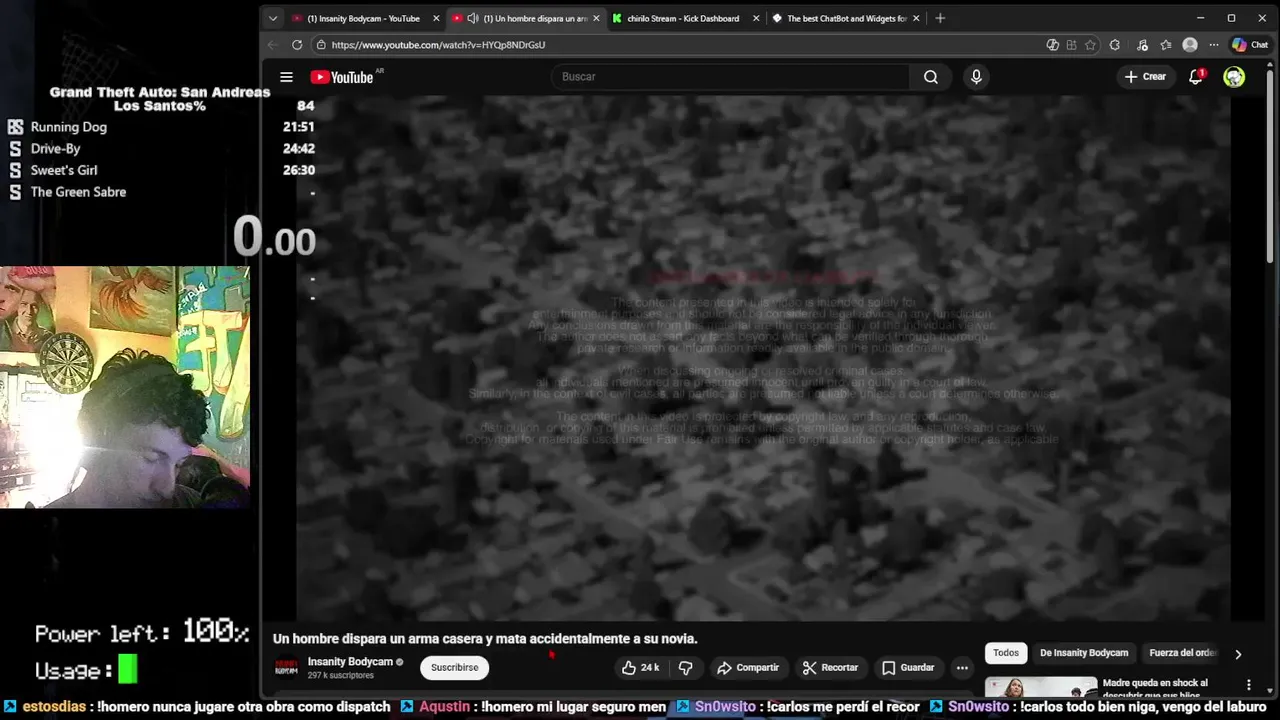Image resolution: width=1280 pixels, height=720 pixels.
Task: Dislike the video with thumbs-down
Action: 685,667
